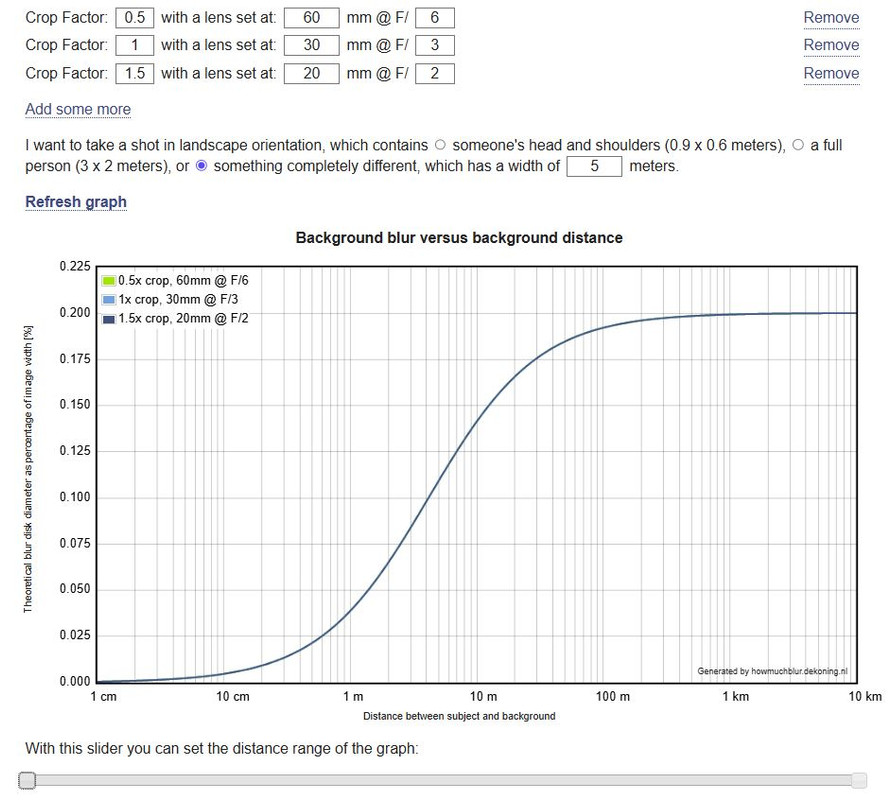Click the light blue 1x crop legend swatch
The height and width of the screenshot is (800, 892).
pos(109,299)
